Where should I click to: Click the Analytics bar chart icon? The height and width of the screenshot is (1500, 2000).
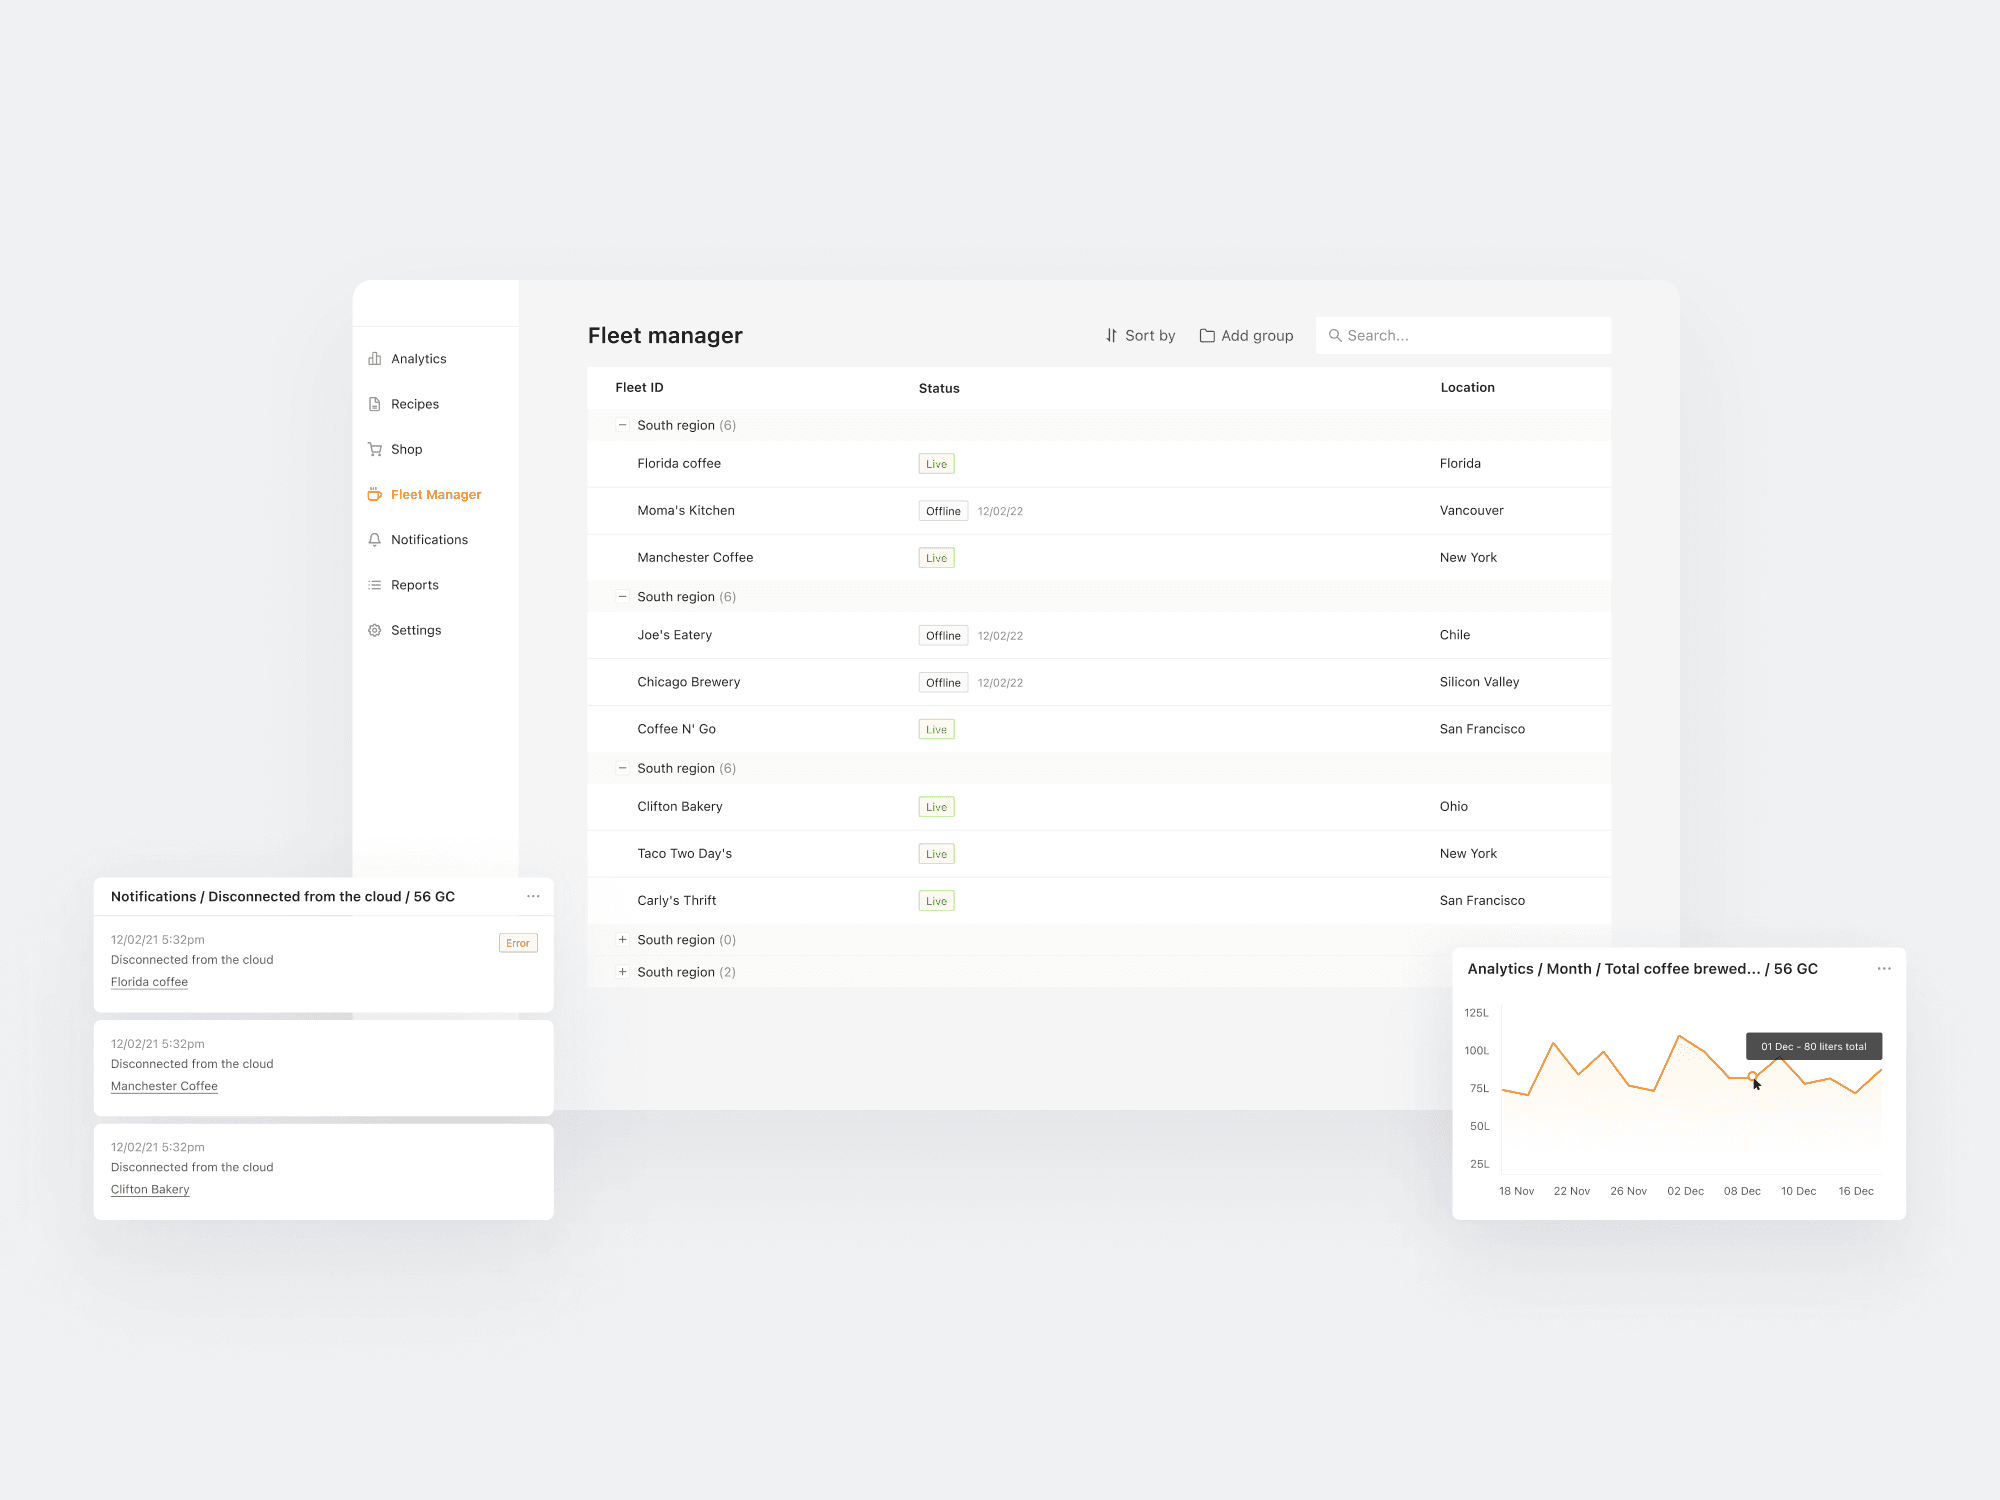374,359
